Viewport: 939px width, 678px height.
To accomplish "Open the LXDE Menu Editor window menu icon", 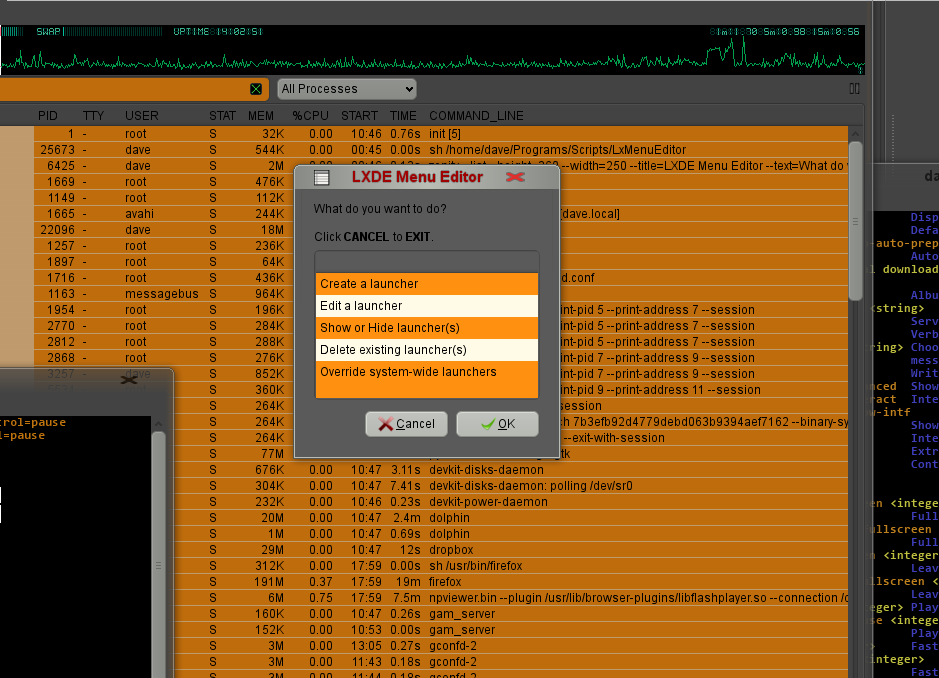I will pos(322,177).
